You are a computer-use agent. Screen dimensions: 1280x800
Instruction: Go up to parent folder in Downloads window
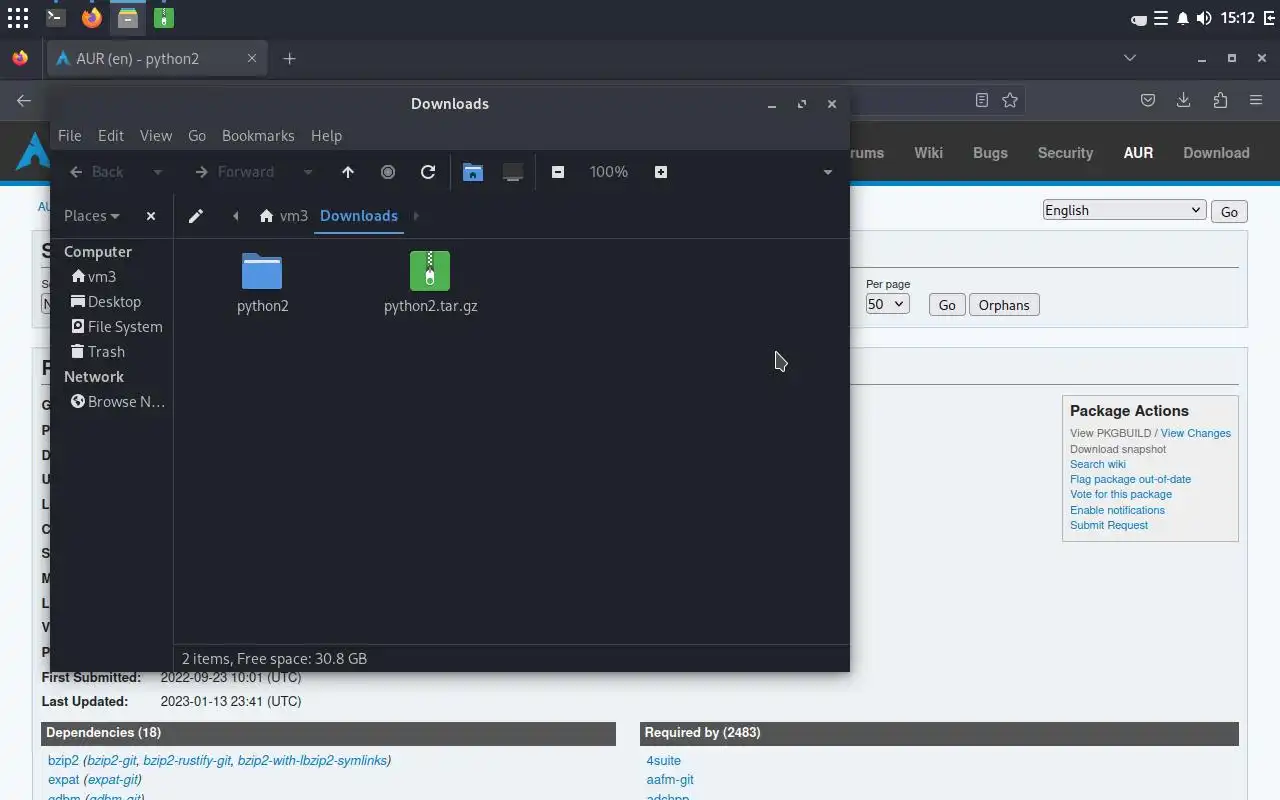(x=348, y=172)
